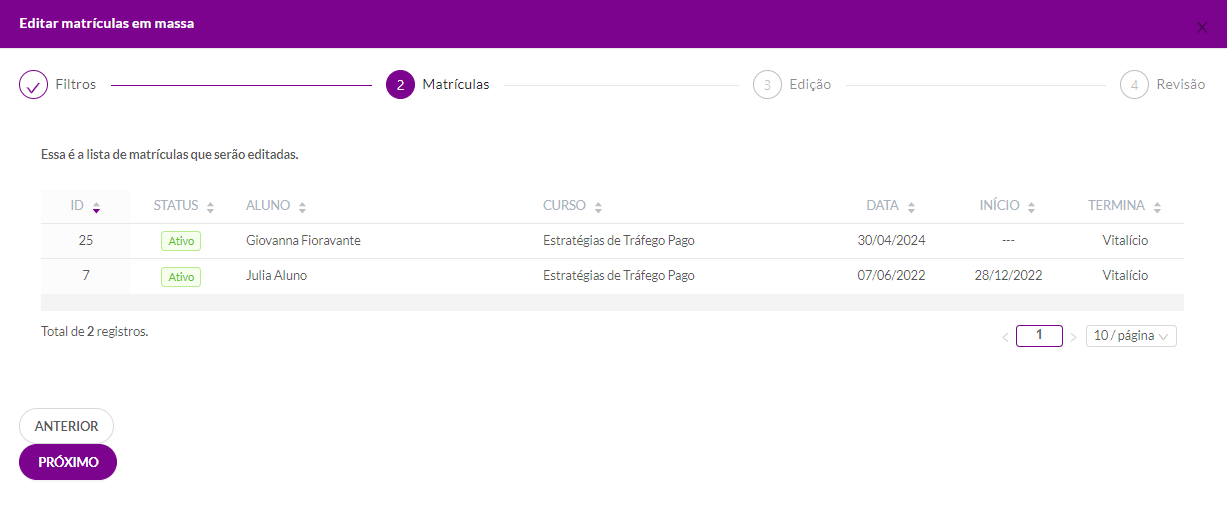The width and height of the screenshot is (1227, 516).
Task: Click step 3 Edição circle
Action: tap(767, 85)
